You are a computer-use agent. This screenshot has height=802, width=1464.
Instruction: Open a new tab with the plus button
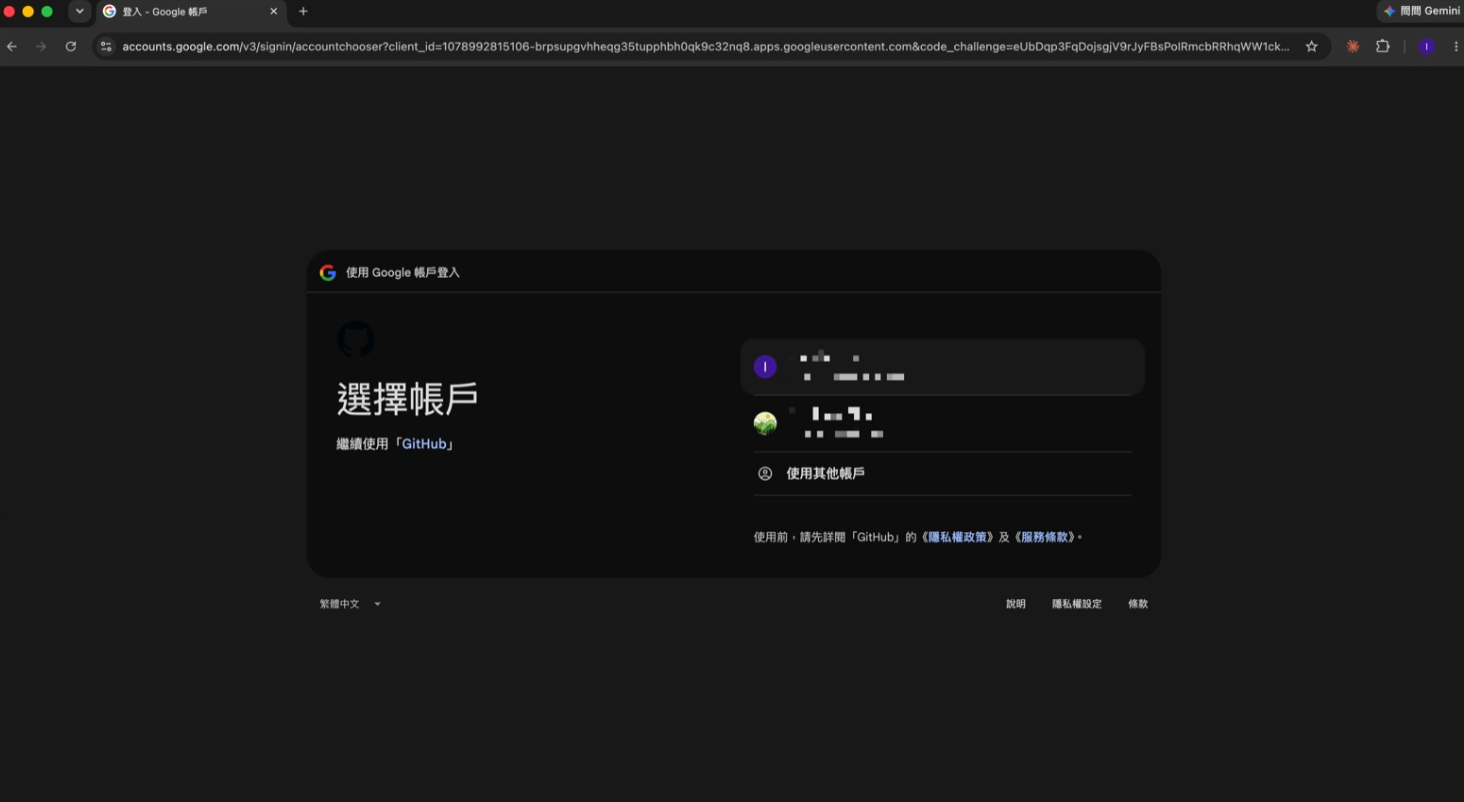pos(303,11)
